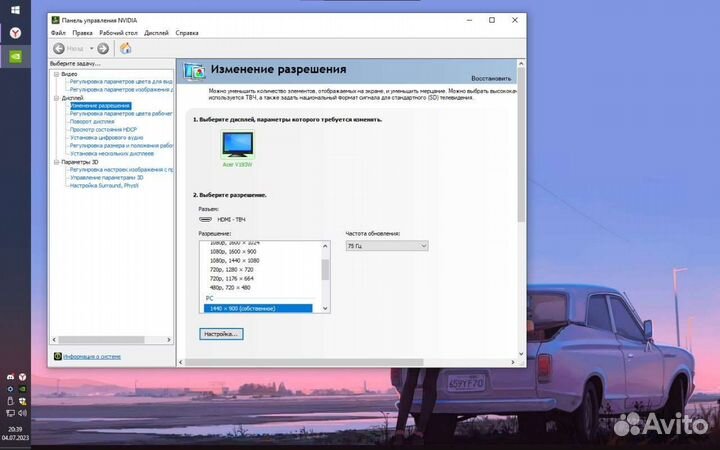Maximize the NVIDIA control panel window
Screen dimensions: 720x450
[492, 20]
